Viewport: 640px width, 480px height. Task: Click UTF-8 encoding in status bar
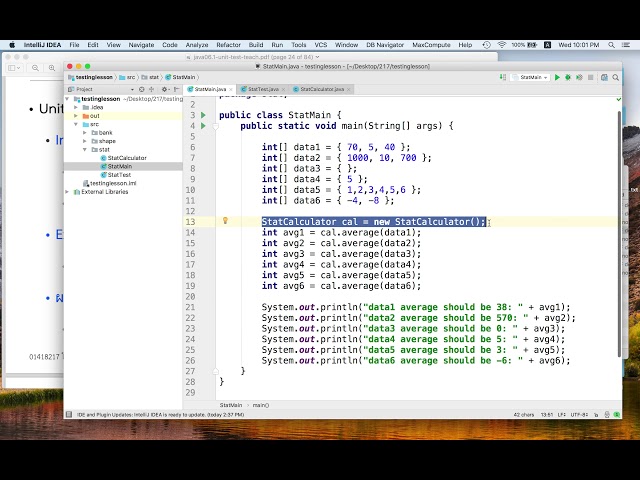579,414
